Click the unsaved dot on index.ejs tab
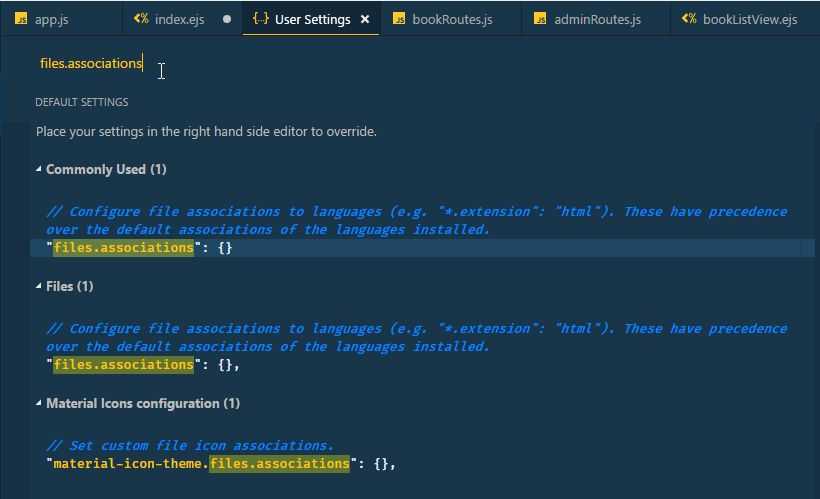Image resolution: width=820 pixels, height=499 pixels. 227,19
